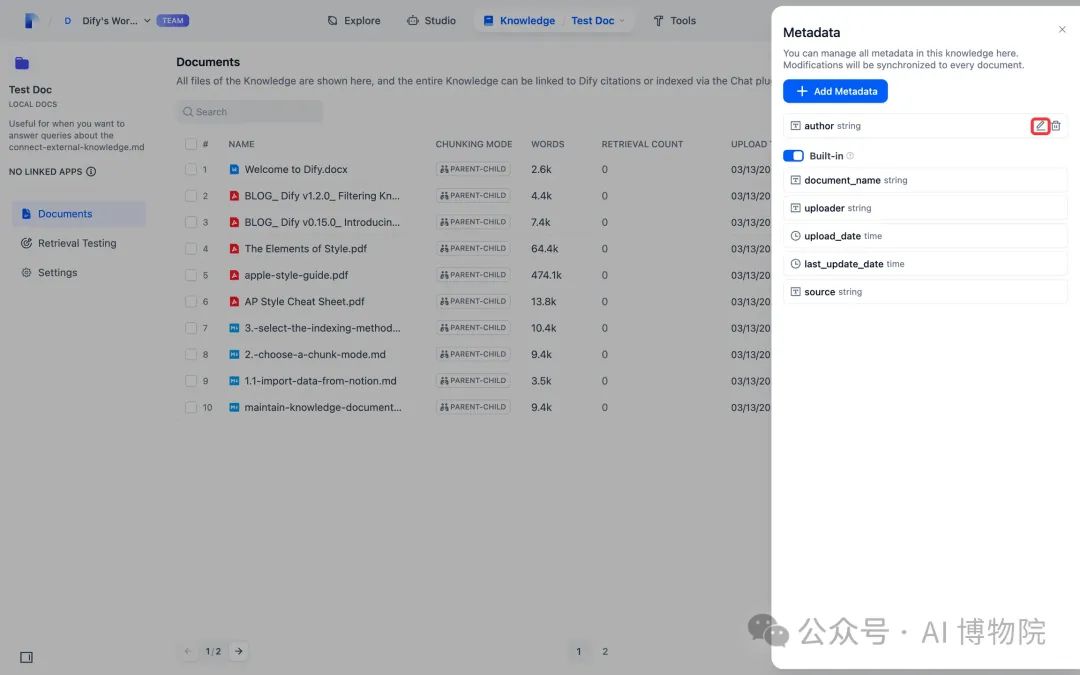1080x675 pixels.
Task: Open the Studio tab
Action: coord(431,21)
